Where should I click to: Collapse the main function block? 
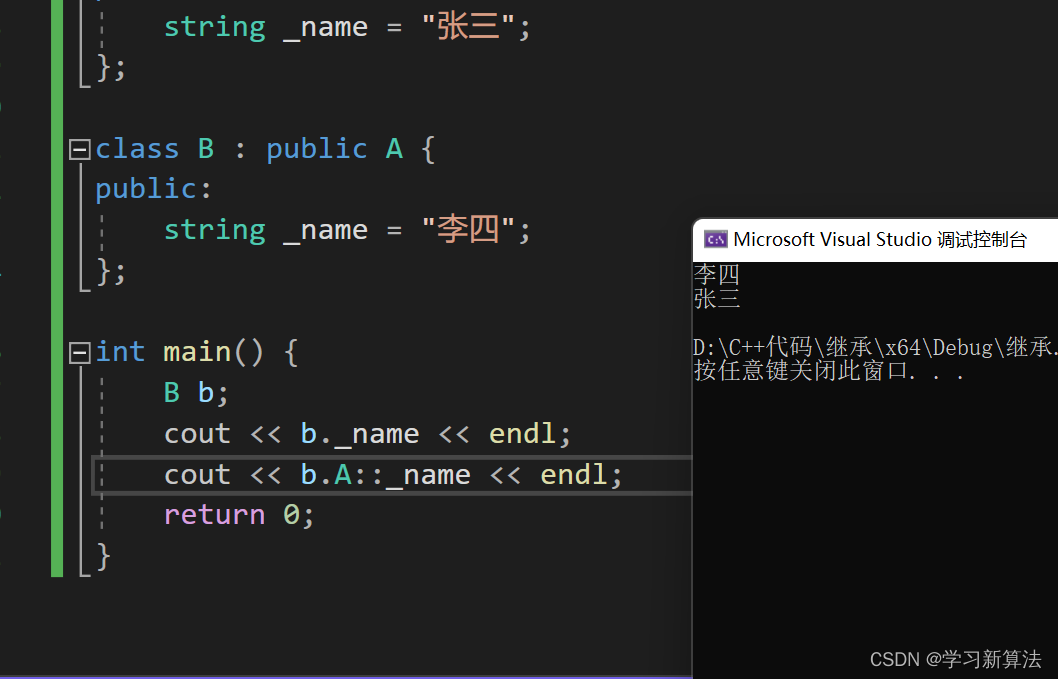(80, 352)
